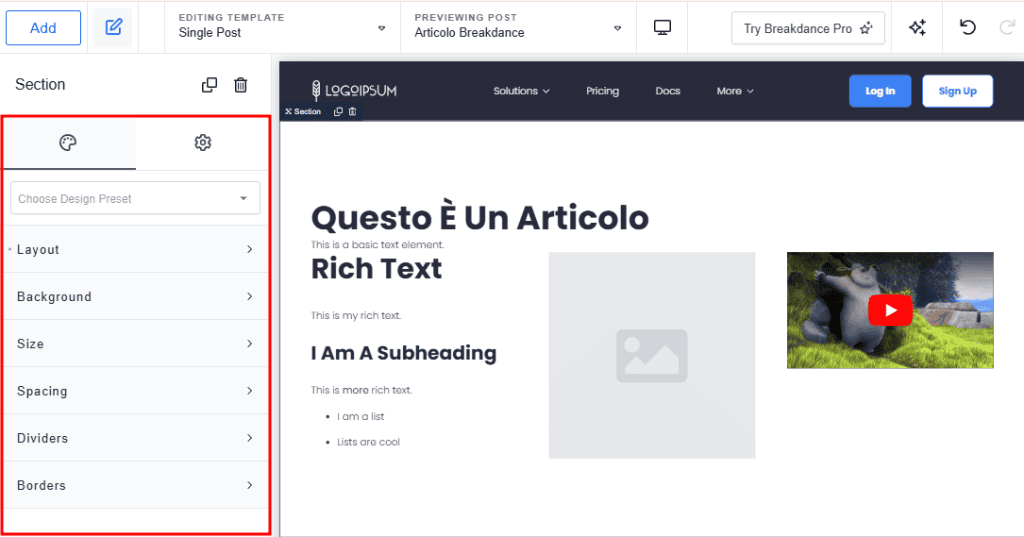Click Try Breakdance Pro button
Screen dimensions: 1024x537
coord(808,28)
